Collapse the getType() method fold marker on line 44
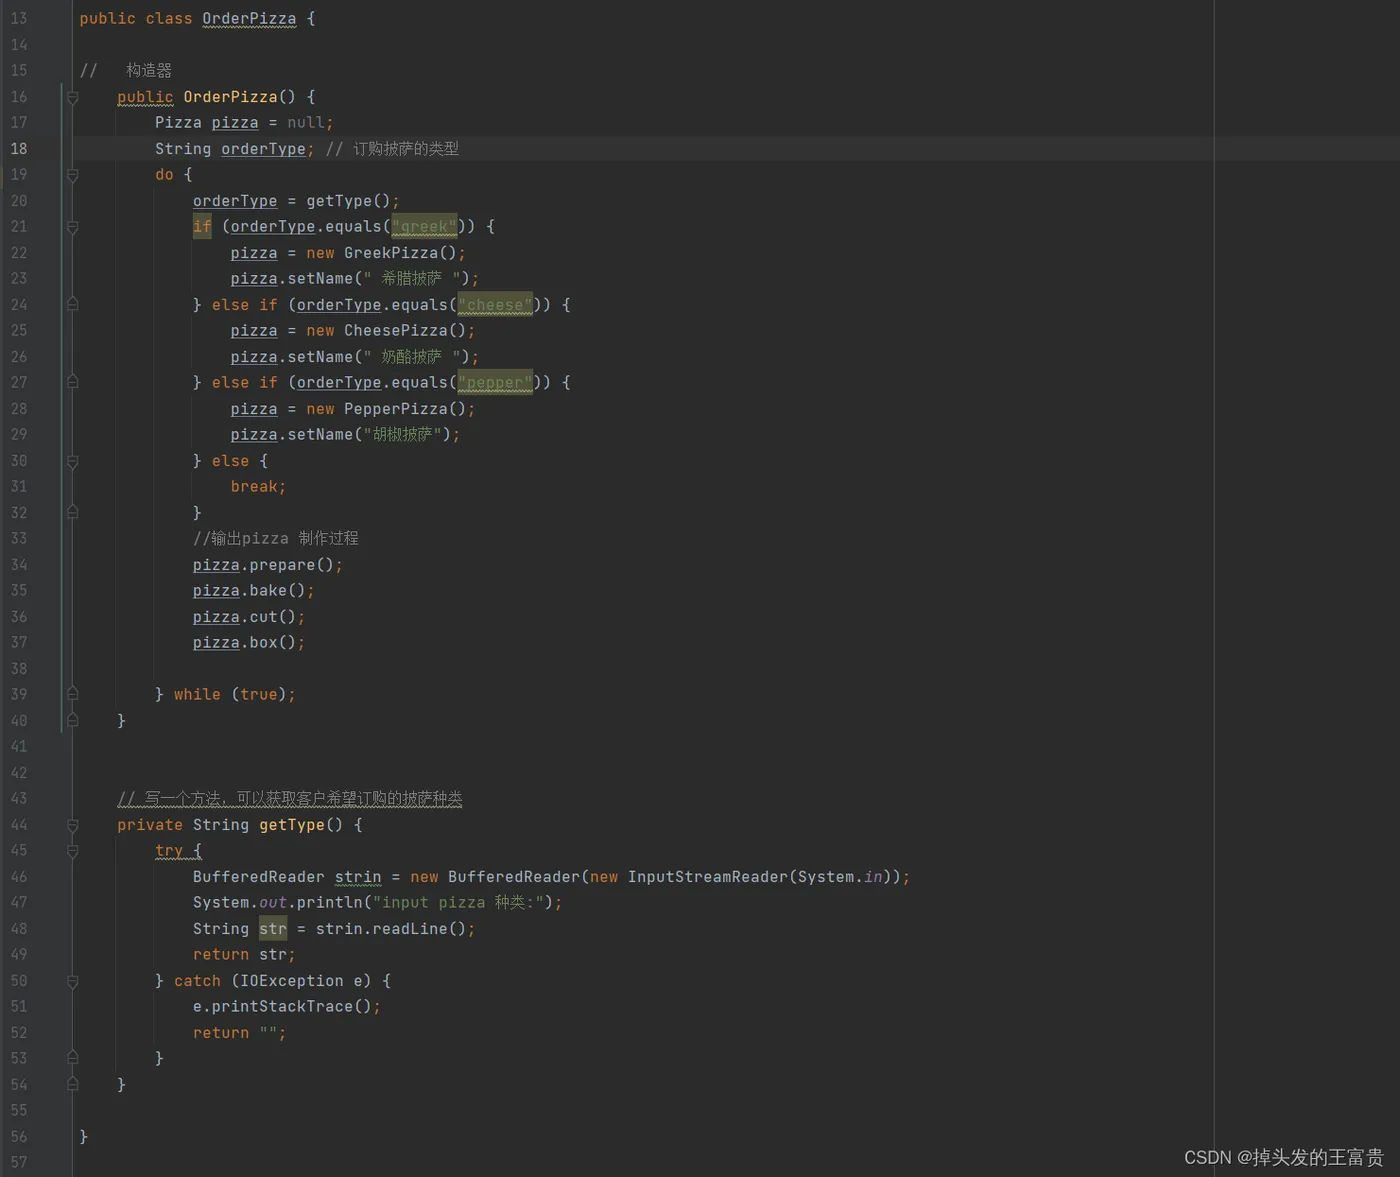This screenshot has width=1400, height=1177. pyautogui.click(x=72, y=825)
